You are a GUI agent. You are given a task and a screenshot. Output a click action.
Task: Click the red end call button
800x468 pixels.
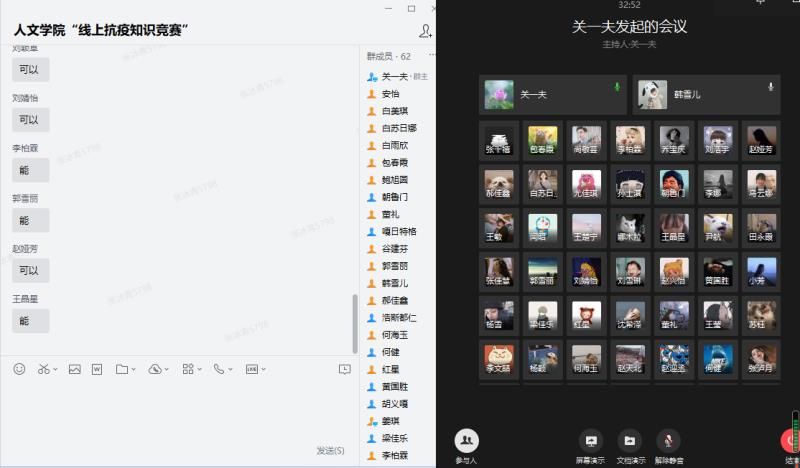790,441
